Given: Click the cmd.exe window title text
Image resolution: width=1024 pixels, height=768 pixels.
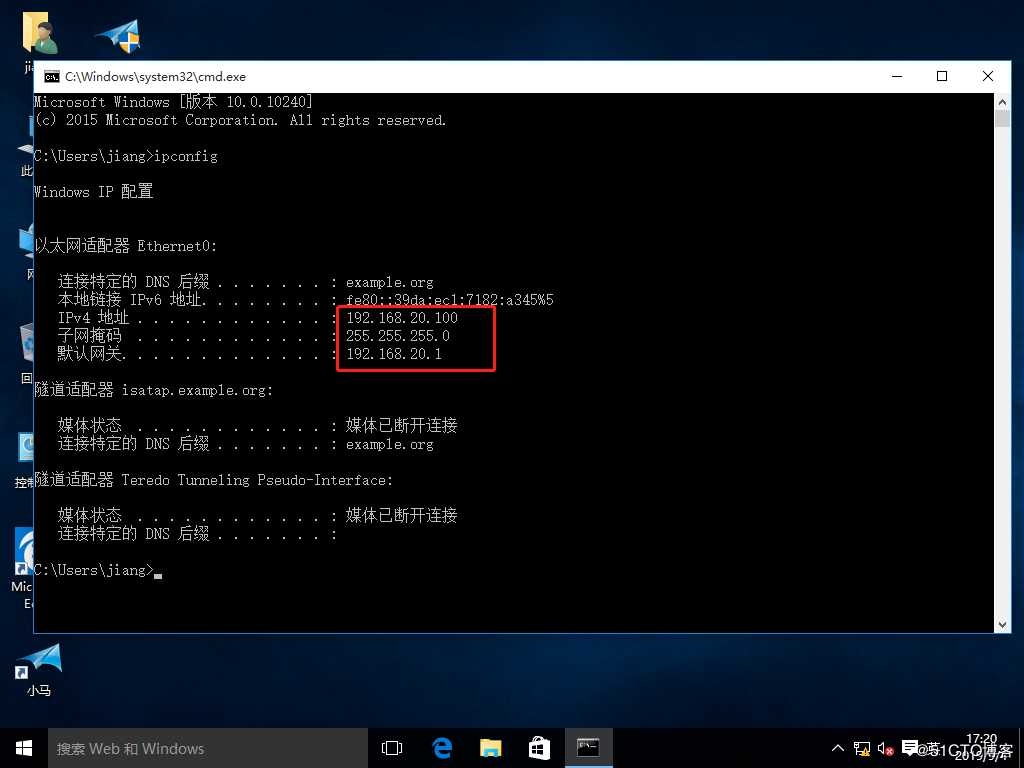Looking at the screenshot, I should (155, 76).
